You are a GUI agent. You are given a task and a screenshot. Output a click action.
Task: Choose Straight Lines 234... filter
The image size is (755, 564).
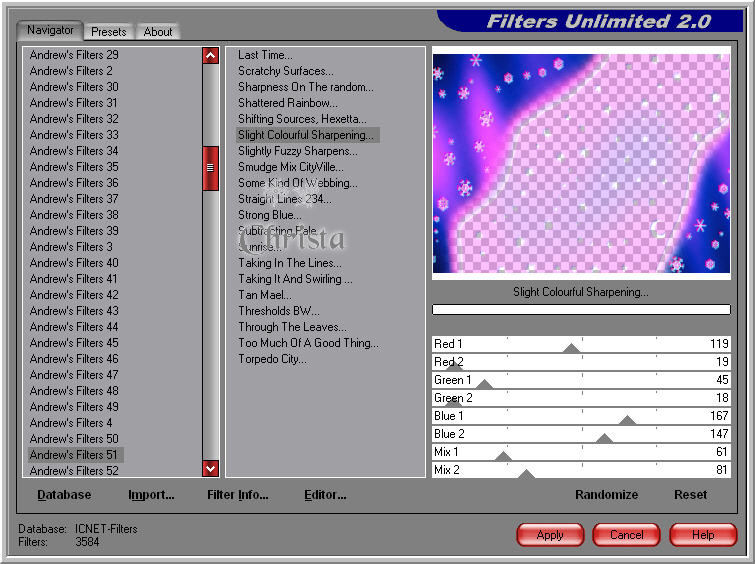285,199
